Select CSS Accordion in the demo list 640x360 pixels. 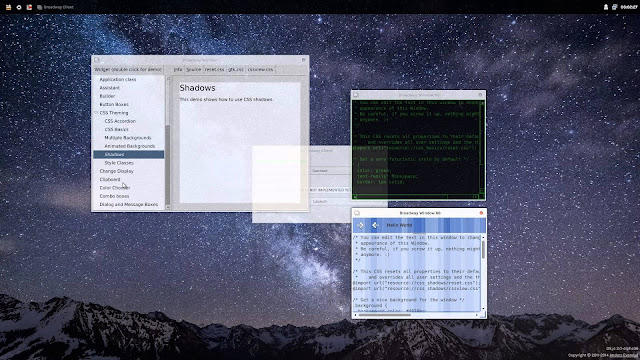(120, 121)
